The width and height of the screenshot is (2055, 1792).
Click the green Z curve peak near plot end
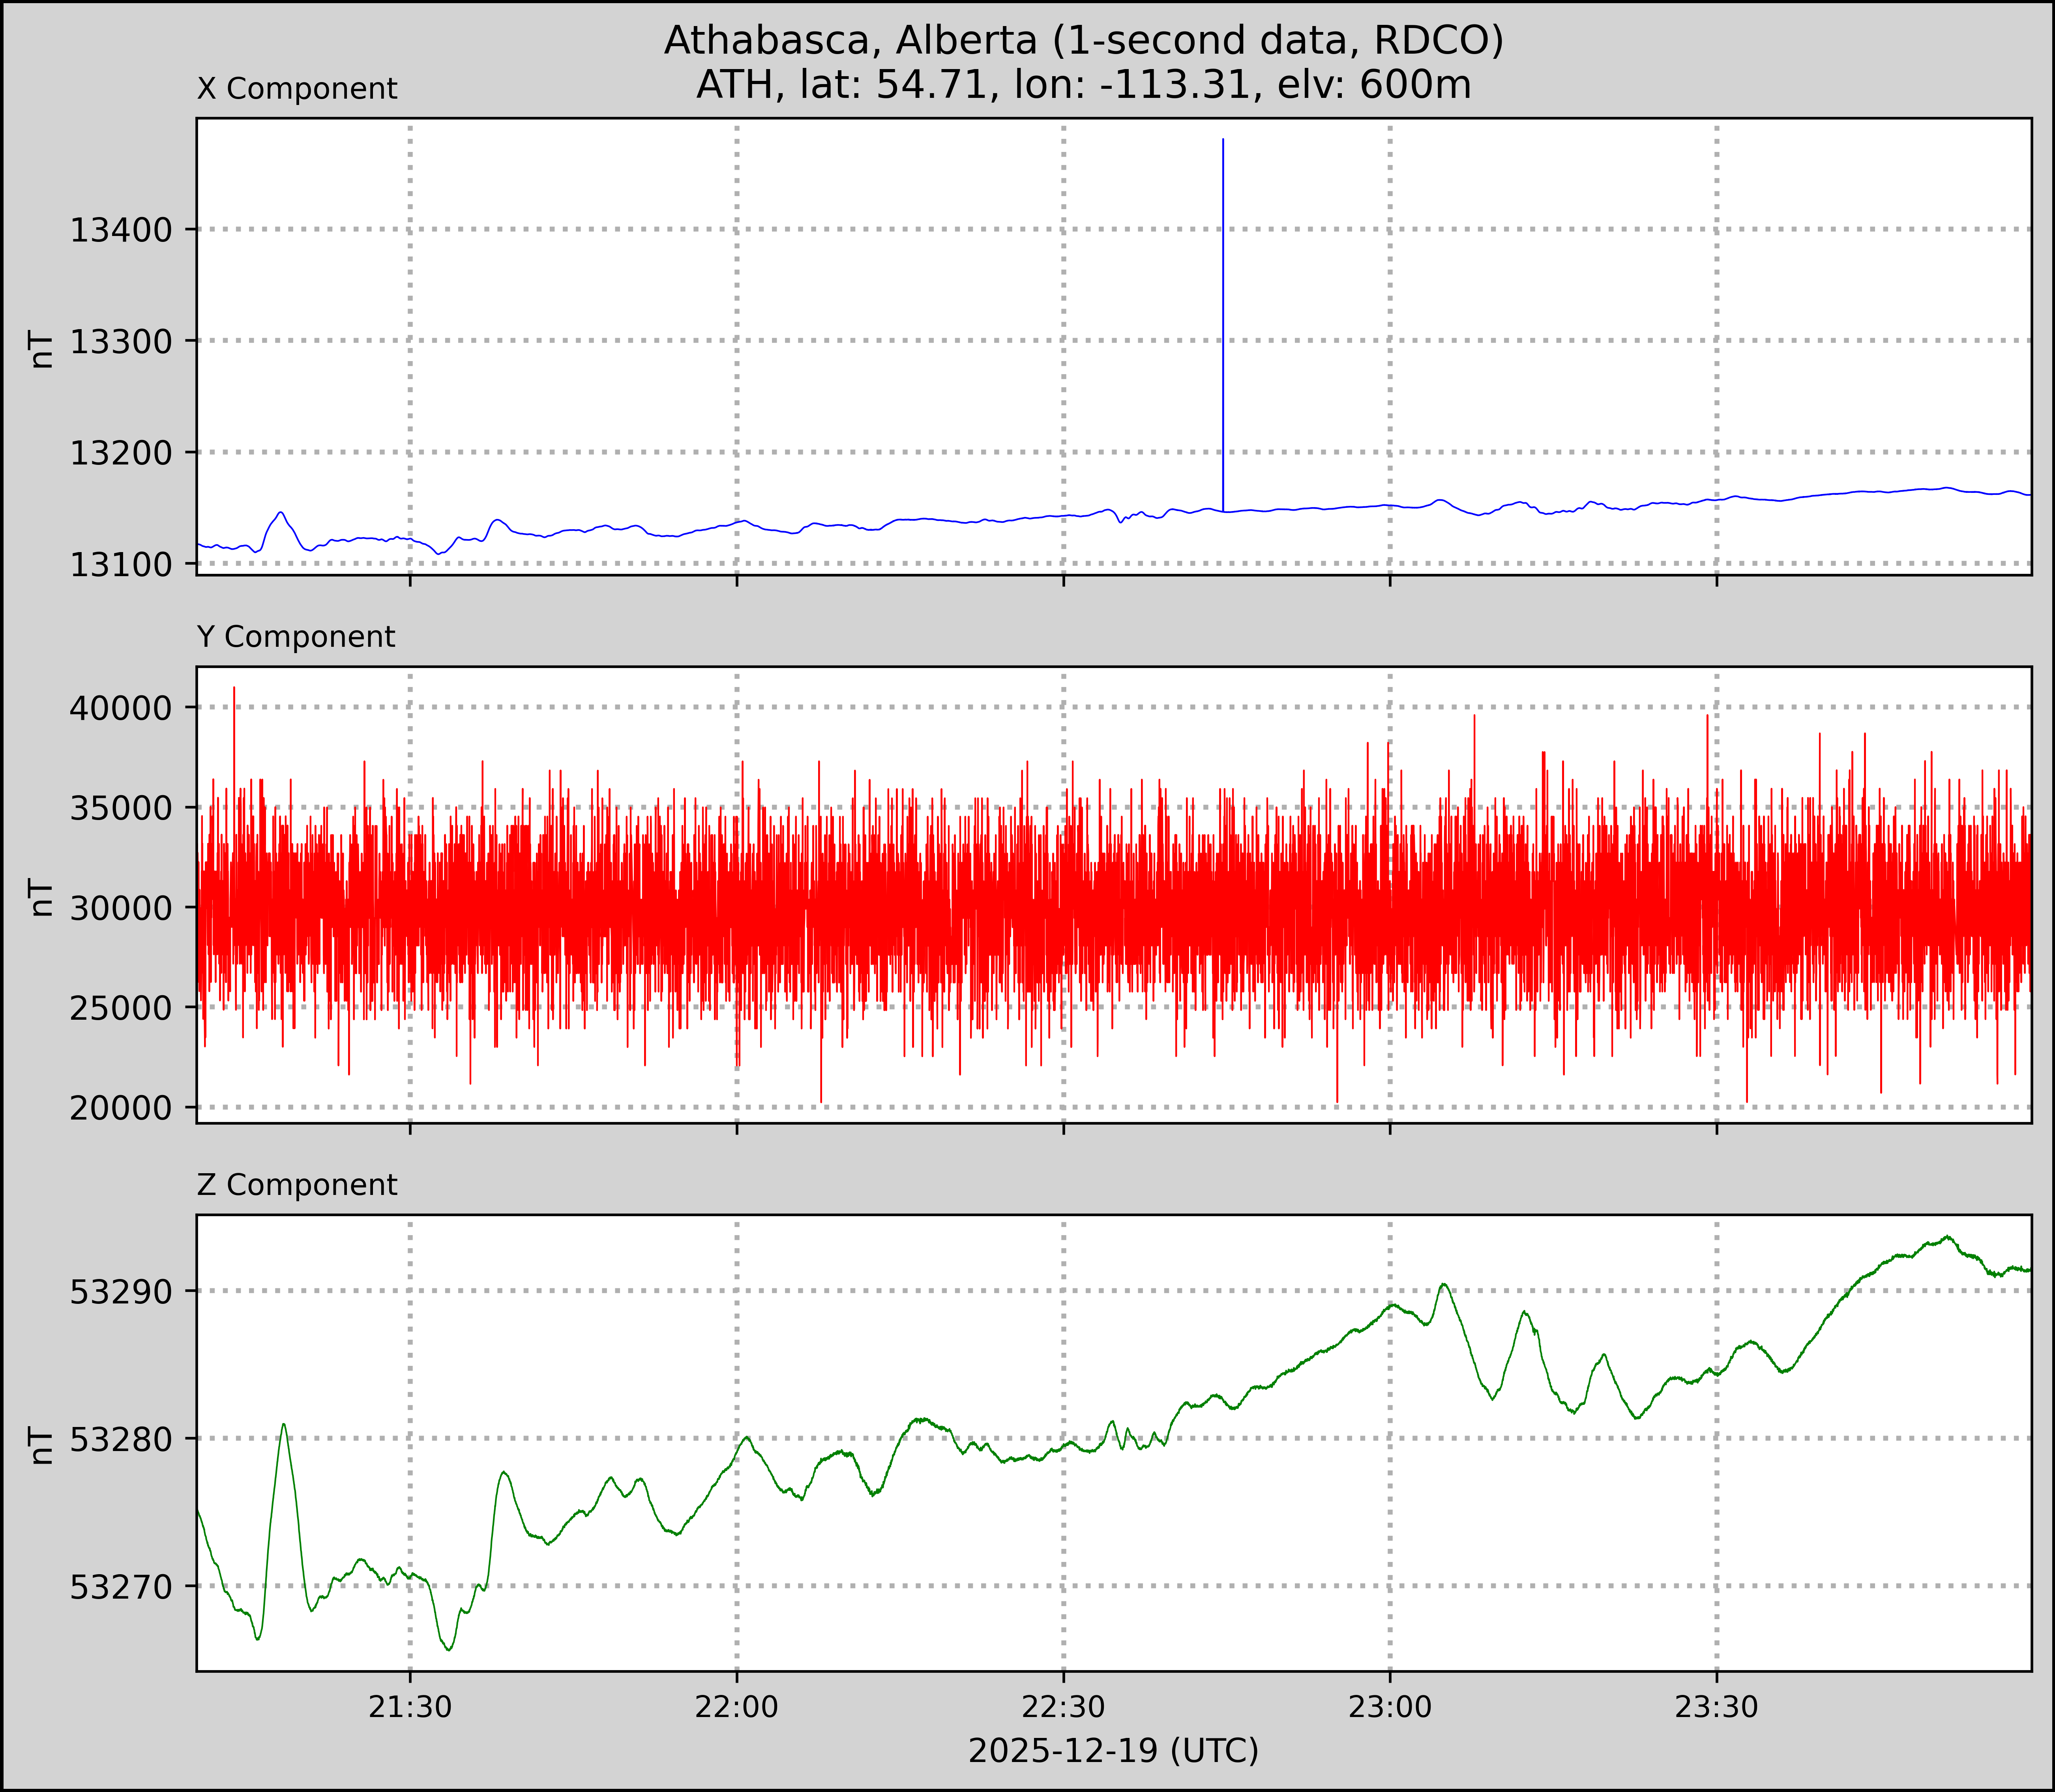[x=1947, y=1237]
